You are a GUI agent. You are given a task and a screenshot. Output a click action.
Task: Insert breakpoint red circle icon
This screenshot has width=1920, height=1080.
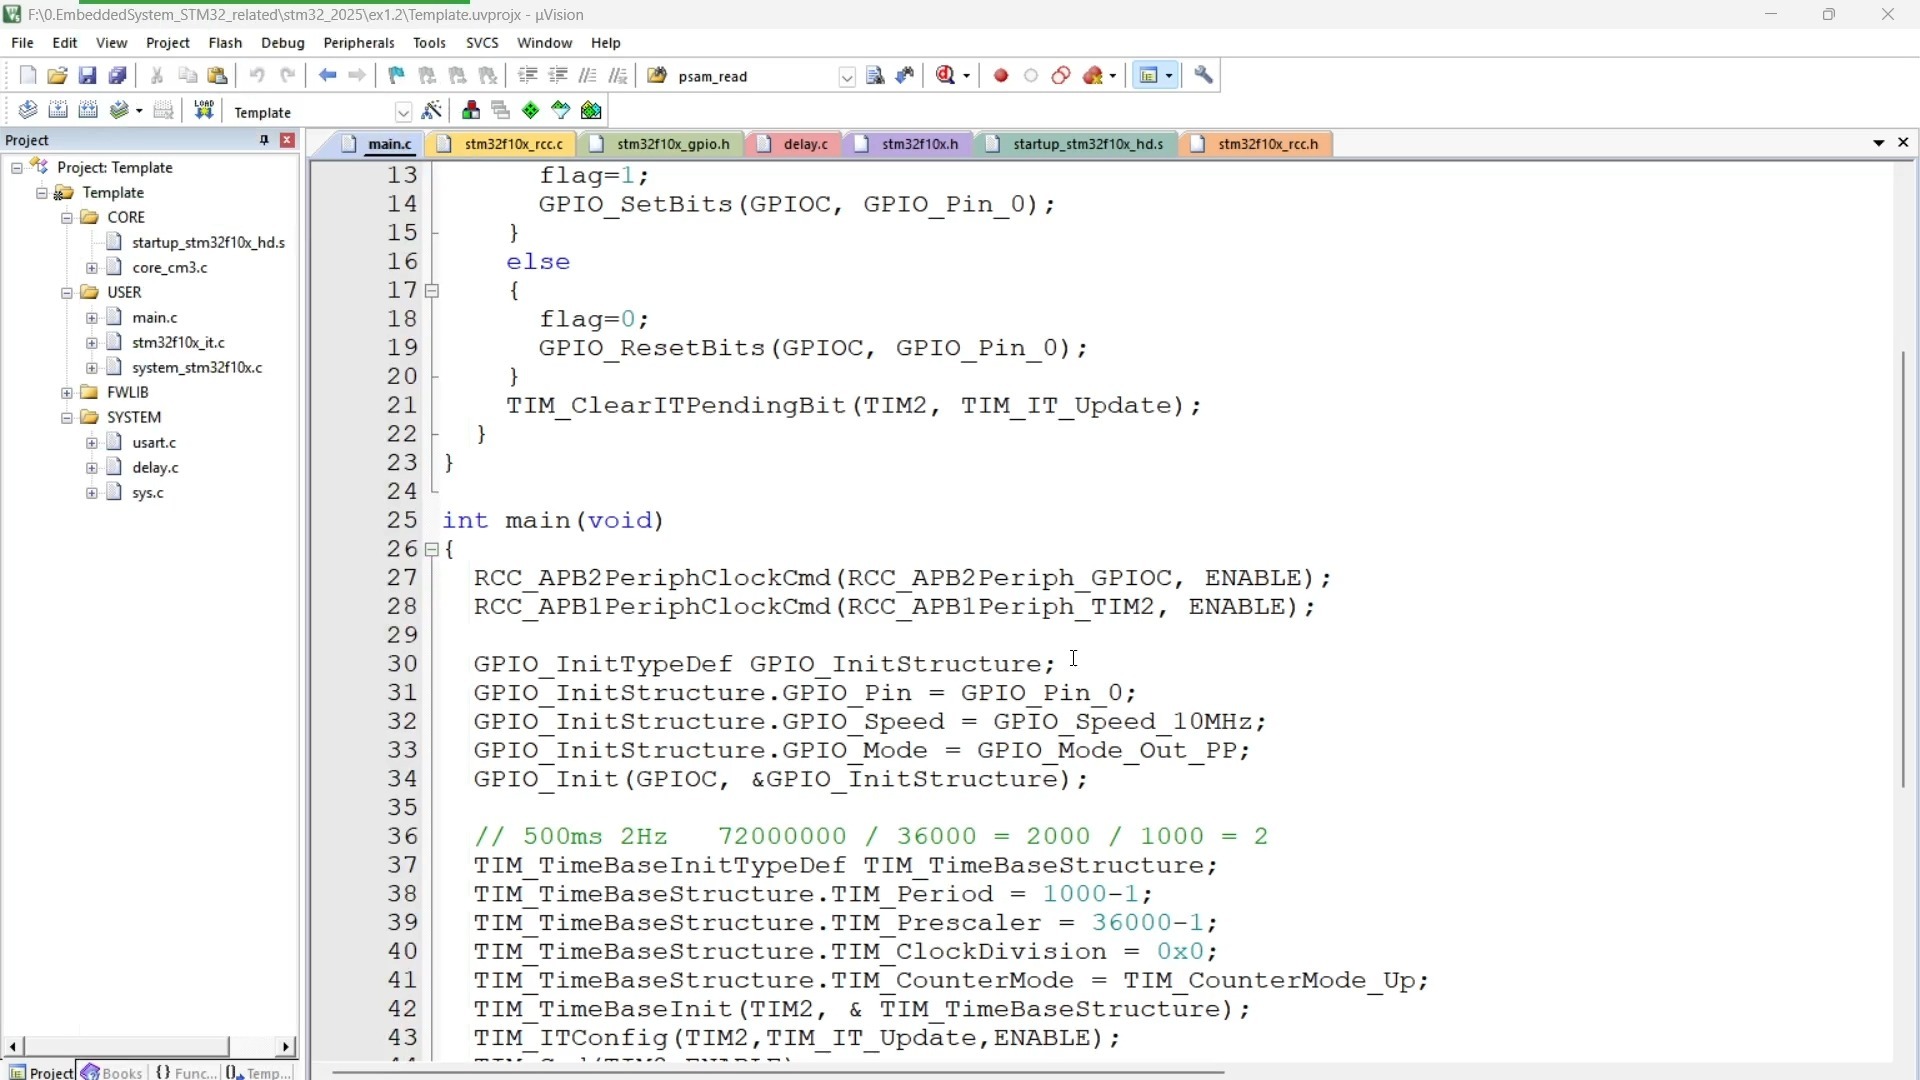pyautogui.click(x=1001, y=76)
